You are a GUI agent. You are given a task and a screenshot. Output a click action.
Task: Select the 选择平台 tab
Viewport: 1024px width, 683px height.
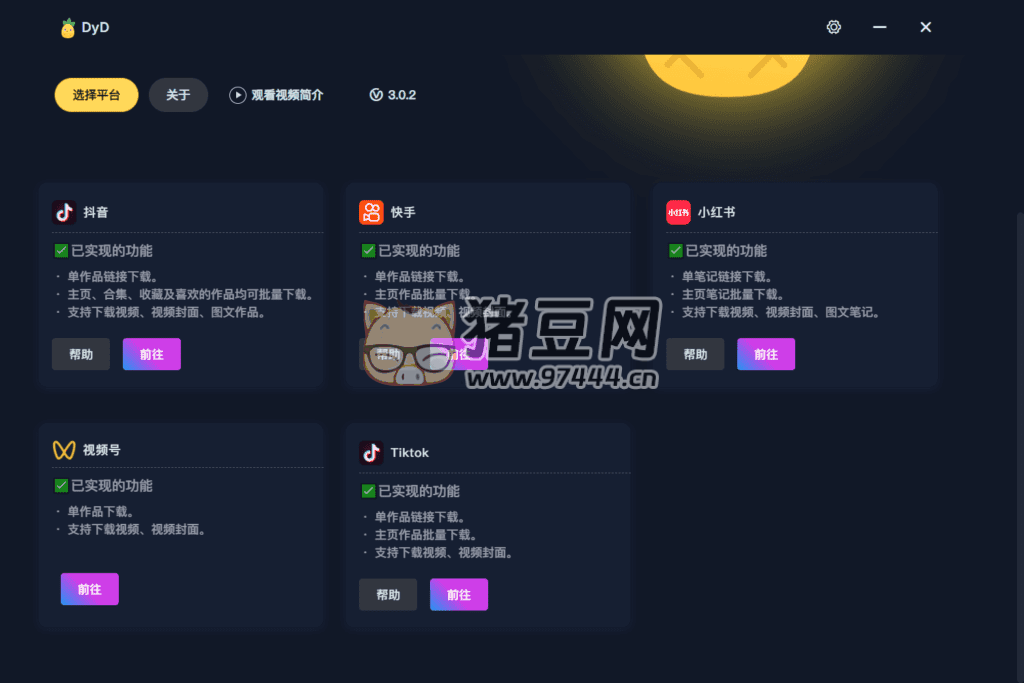(x=96, y=95)
